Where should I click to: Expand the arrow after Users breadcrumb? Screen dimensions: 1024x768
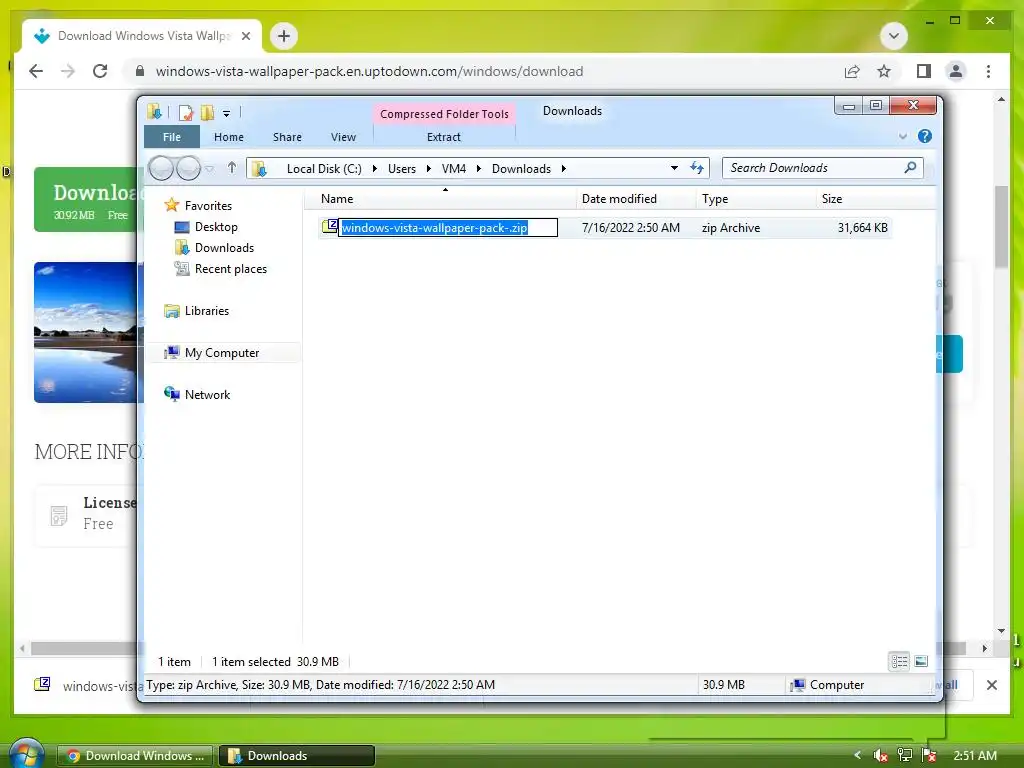coord(428,168)
